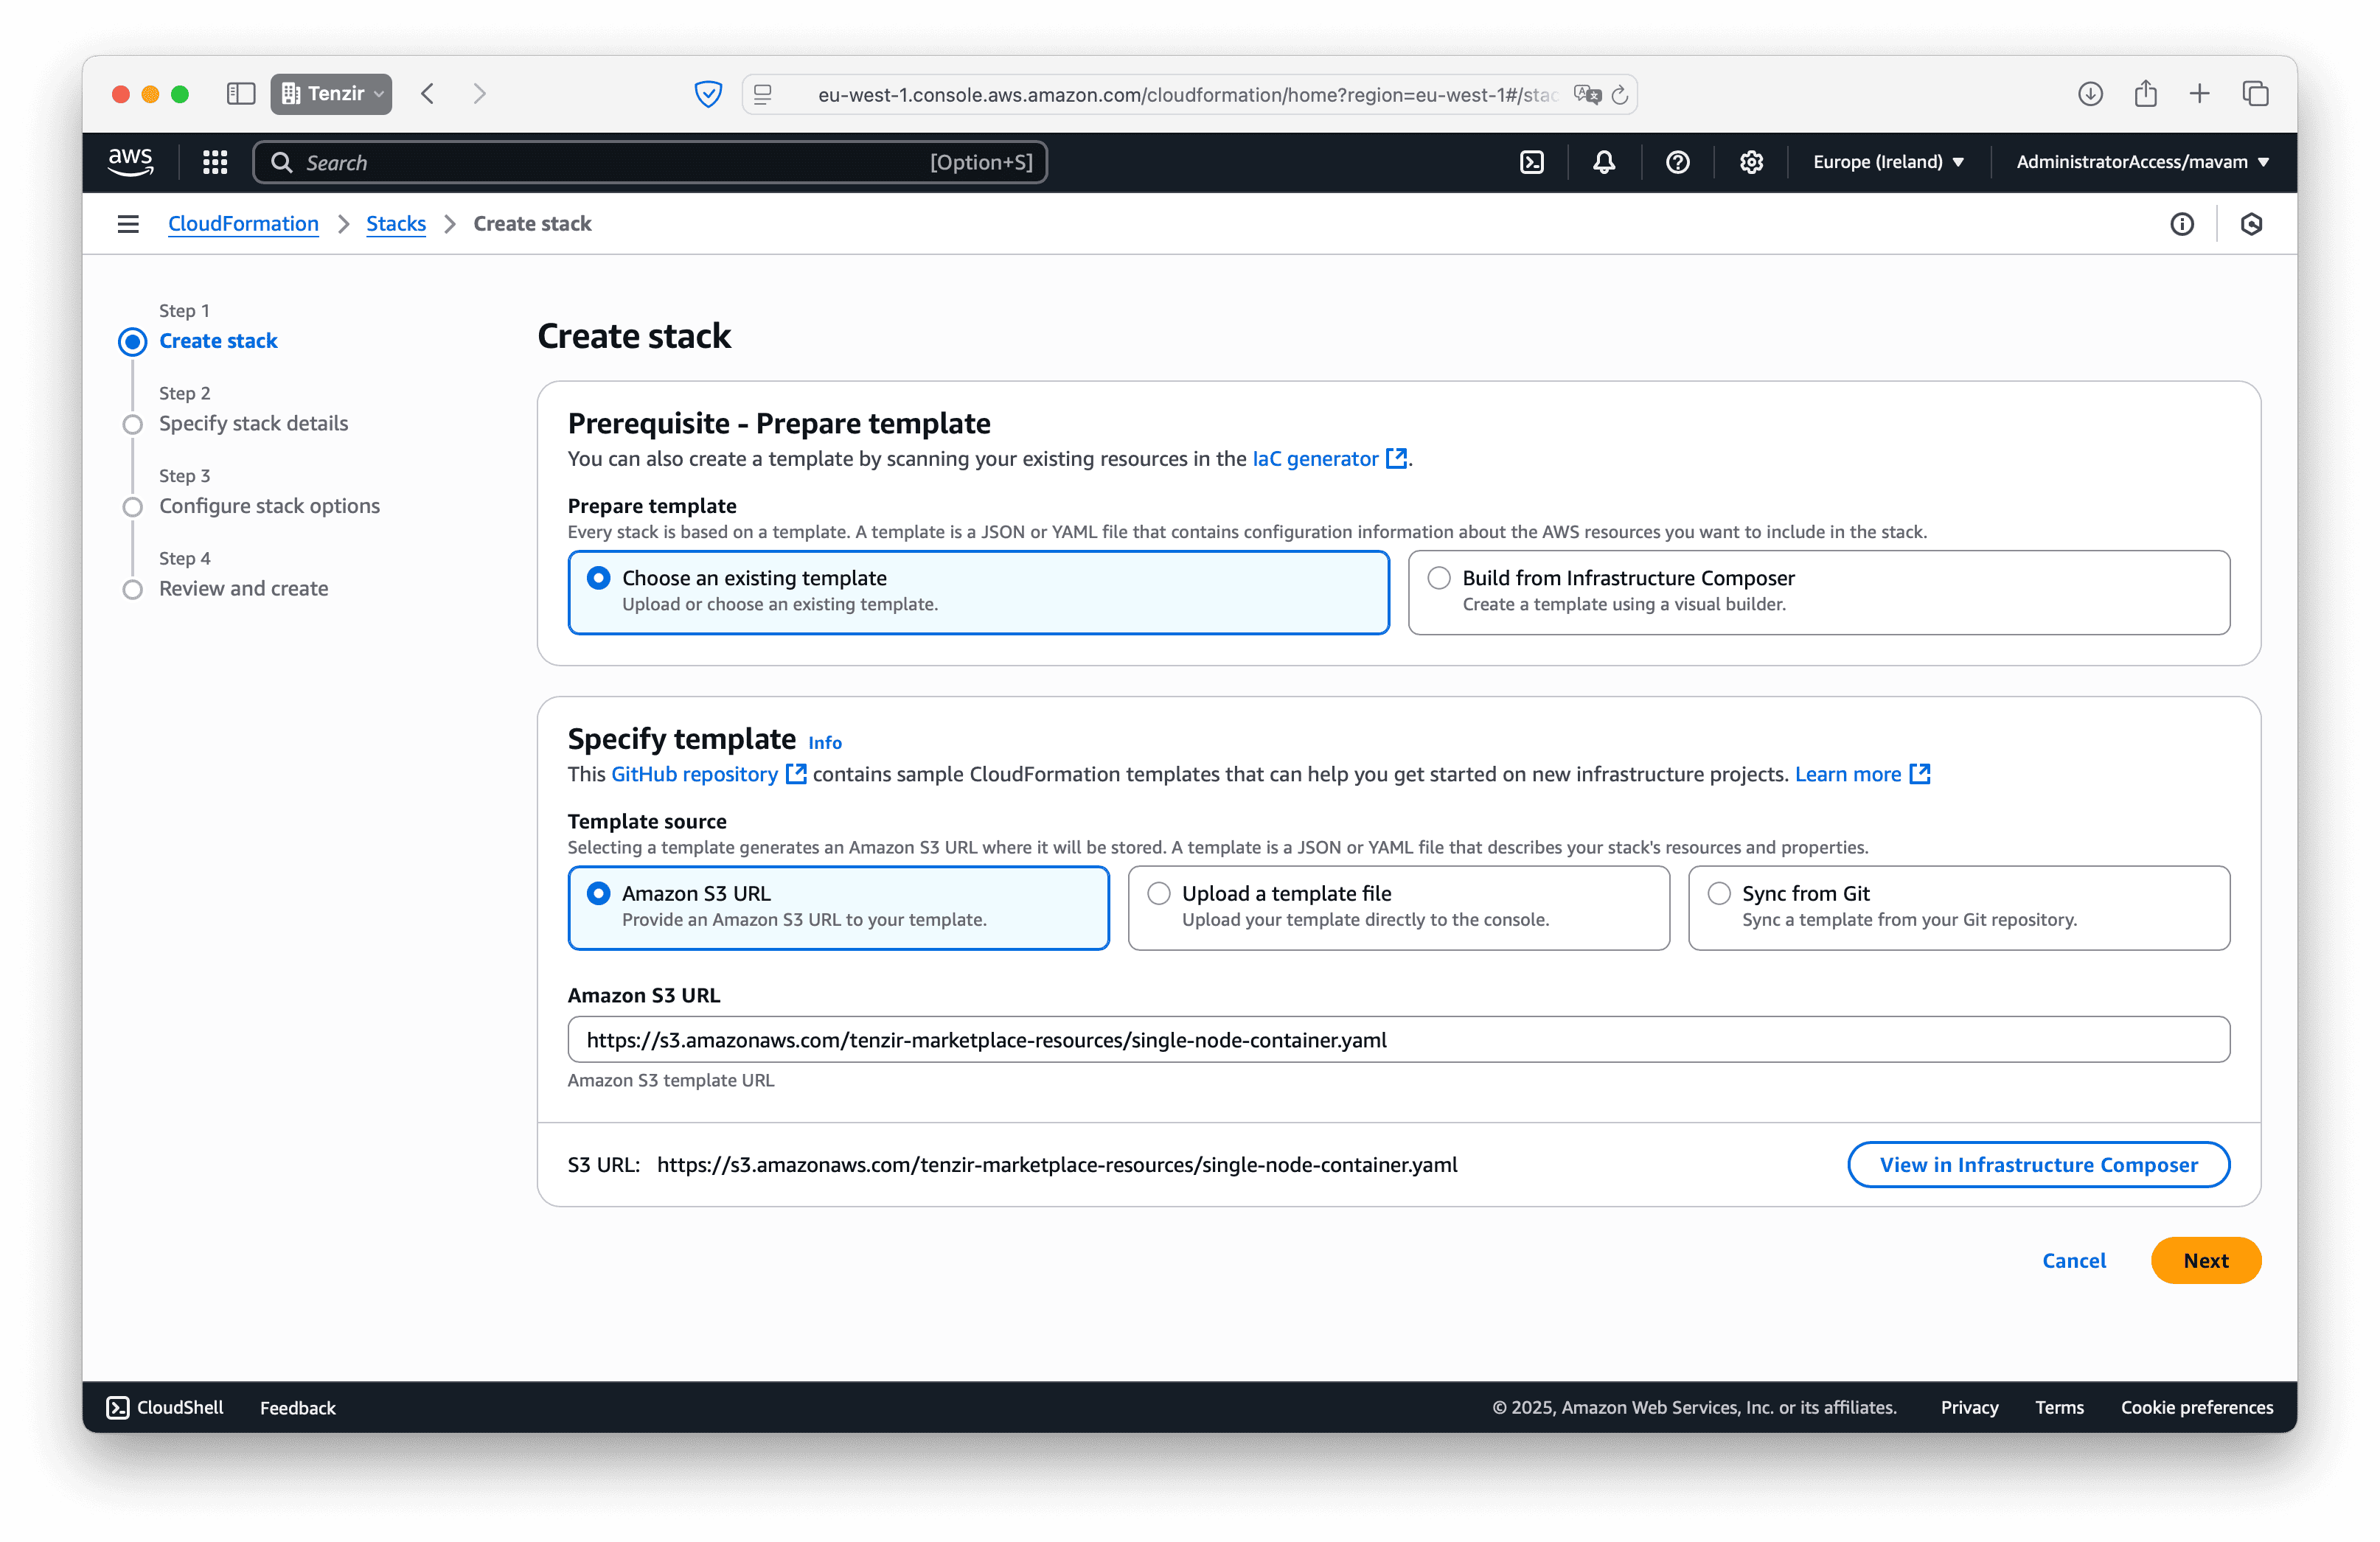Open the Tenzir tab group dropdown

pyautogui.click(x=331, y=94)
